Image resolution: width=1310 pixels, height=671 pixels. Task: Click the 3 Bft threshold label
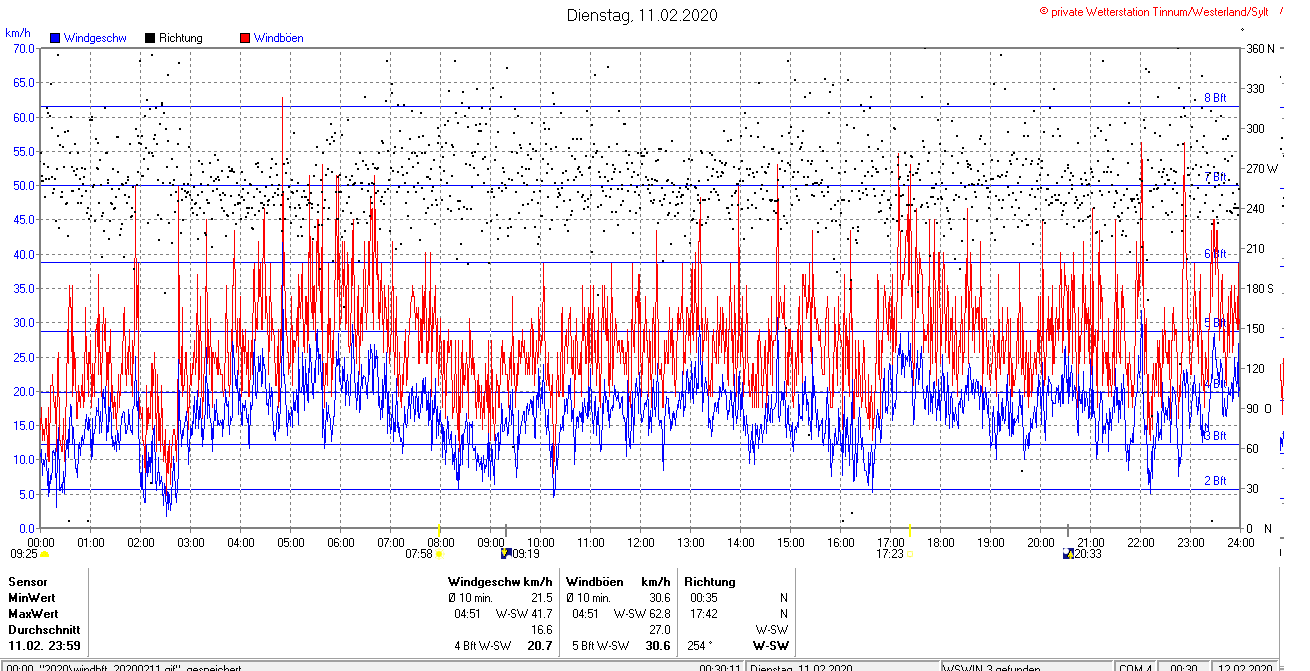point(1214,436)
